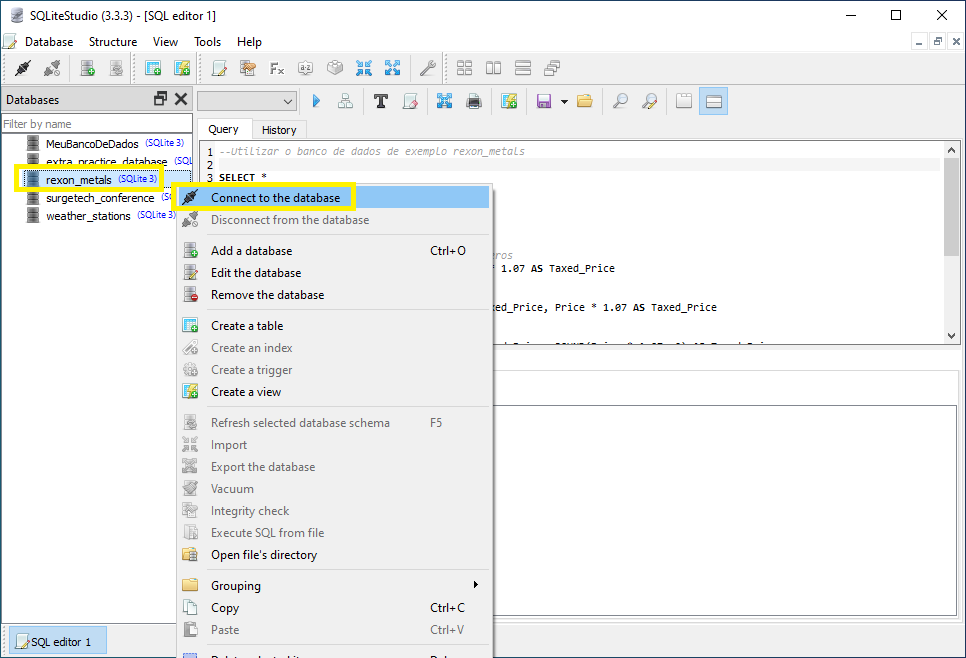Choose Edit the database from context menu
The image size is (966, 658).
[x=333, y=273]
